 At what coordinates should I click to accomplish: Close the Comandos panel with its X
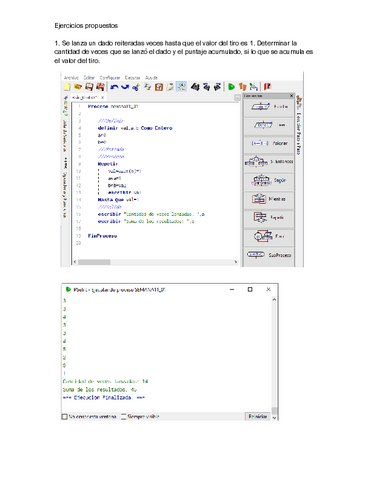point(292,96)
